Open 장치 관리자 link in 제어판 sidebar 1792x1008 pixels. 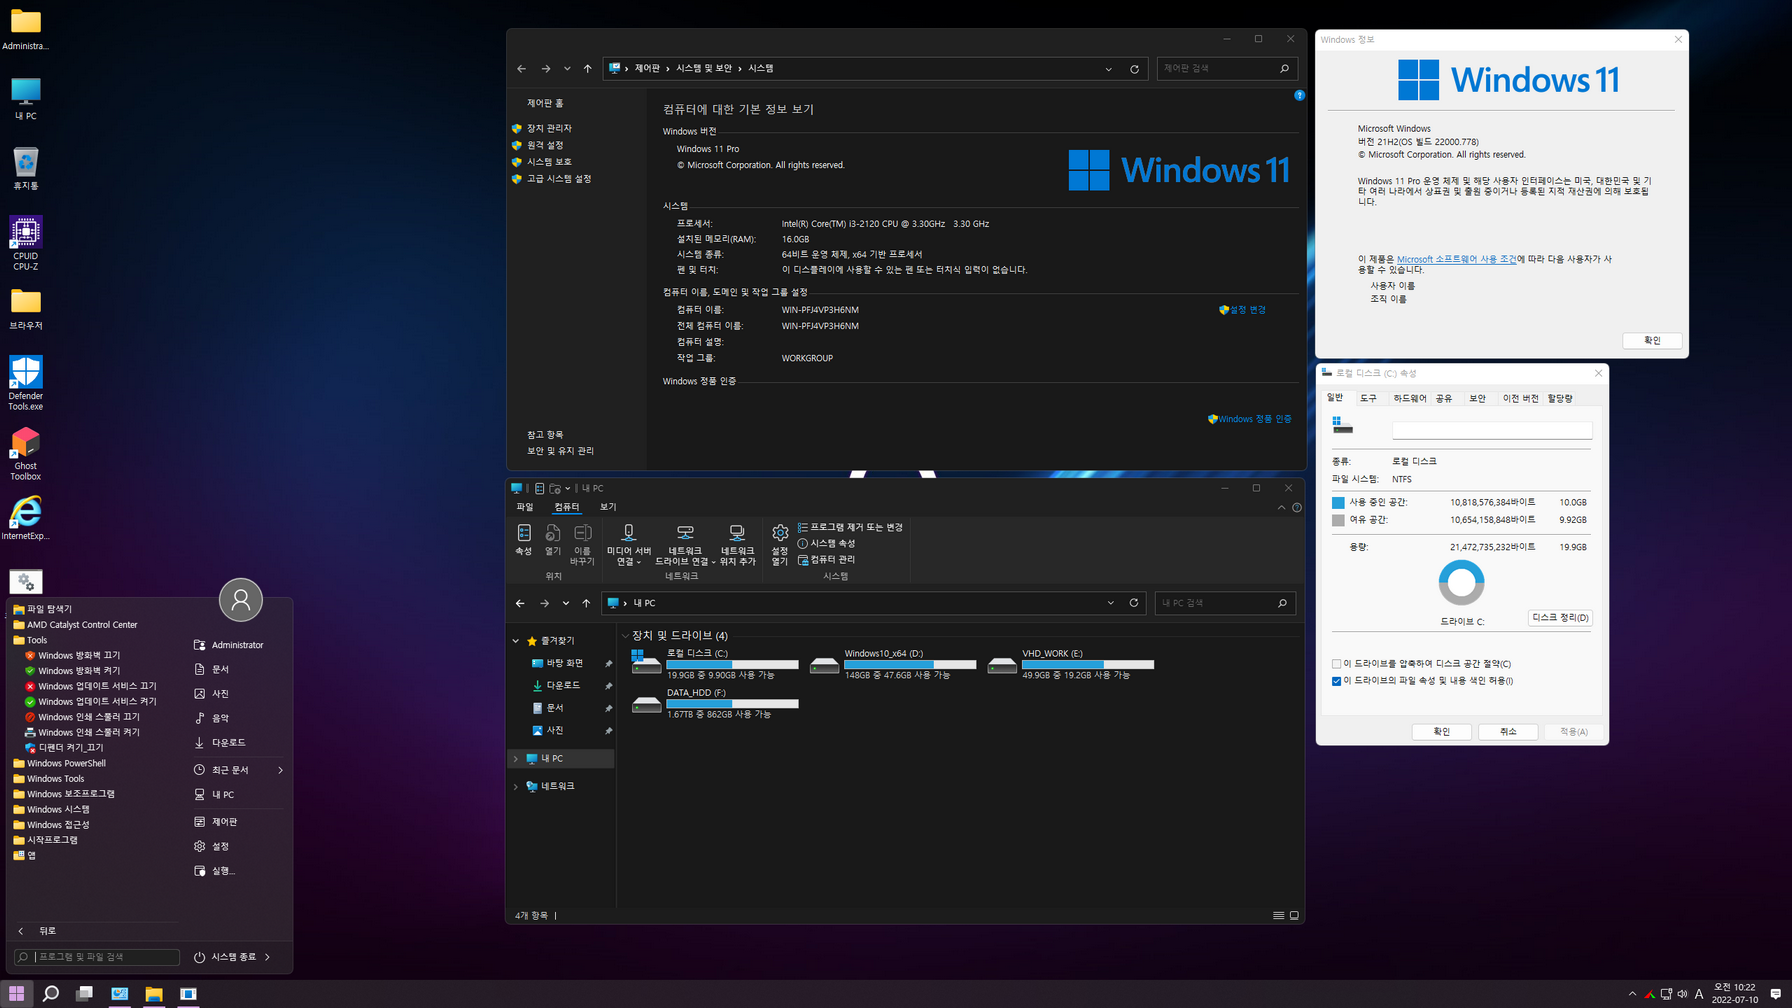pyautogui.click(x=549, y=128)
